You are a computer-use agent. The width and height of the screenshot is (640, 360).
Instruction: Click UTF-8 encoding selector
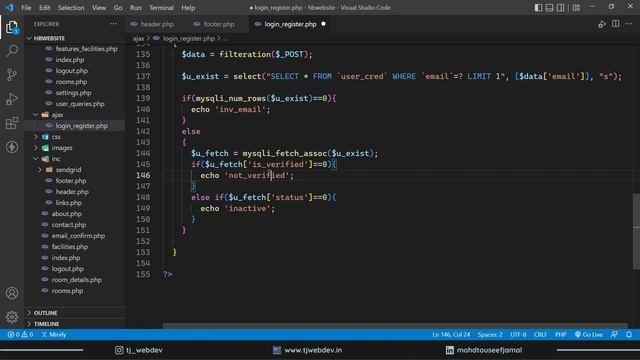click(518, 335)
